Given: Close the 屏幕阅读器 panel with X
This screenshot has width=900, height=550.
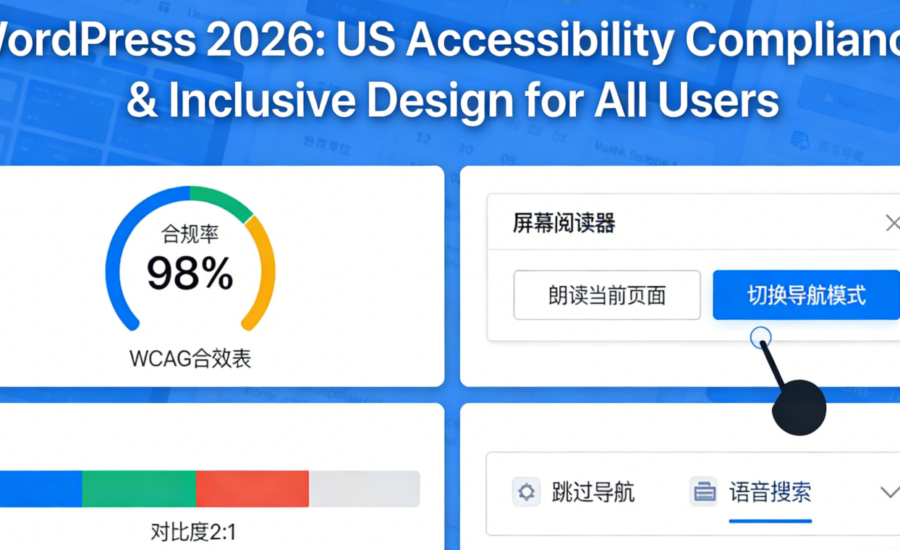Looking at the screenshot, I should click(x=892, y=223).
